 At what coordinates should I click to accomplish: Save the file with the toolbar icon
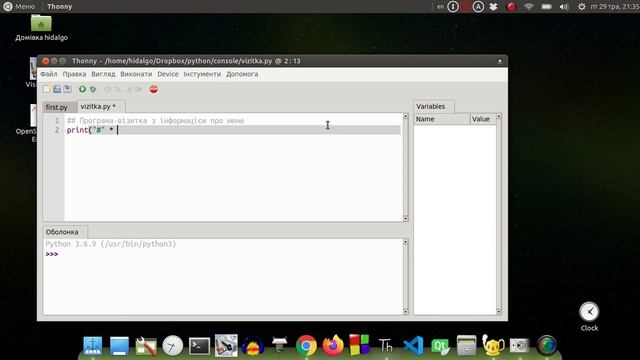tap(67, 89)
